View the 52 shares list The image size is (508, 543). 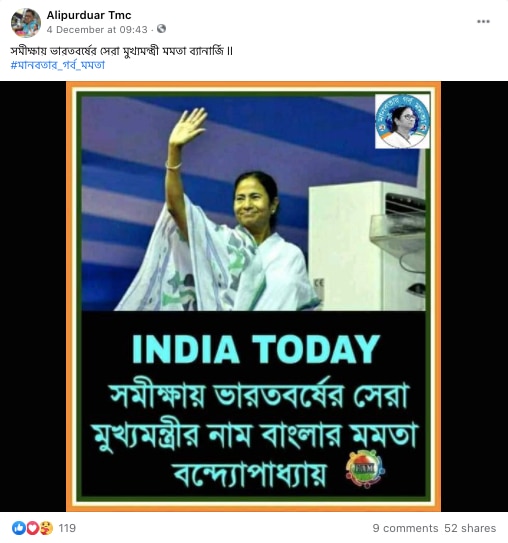470,528
